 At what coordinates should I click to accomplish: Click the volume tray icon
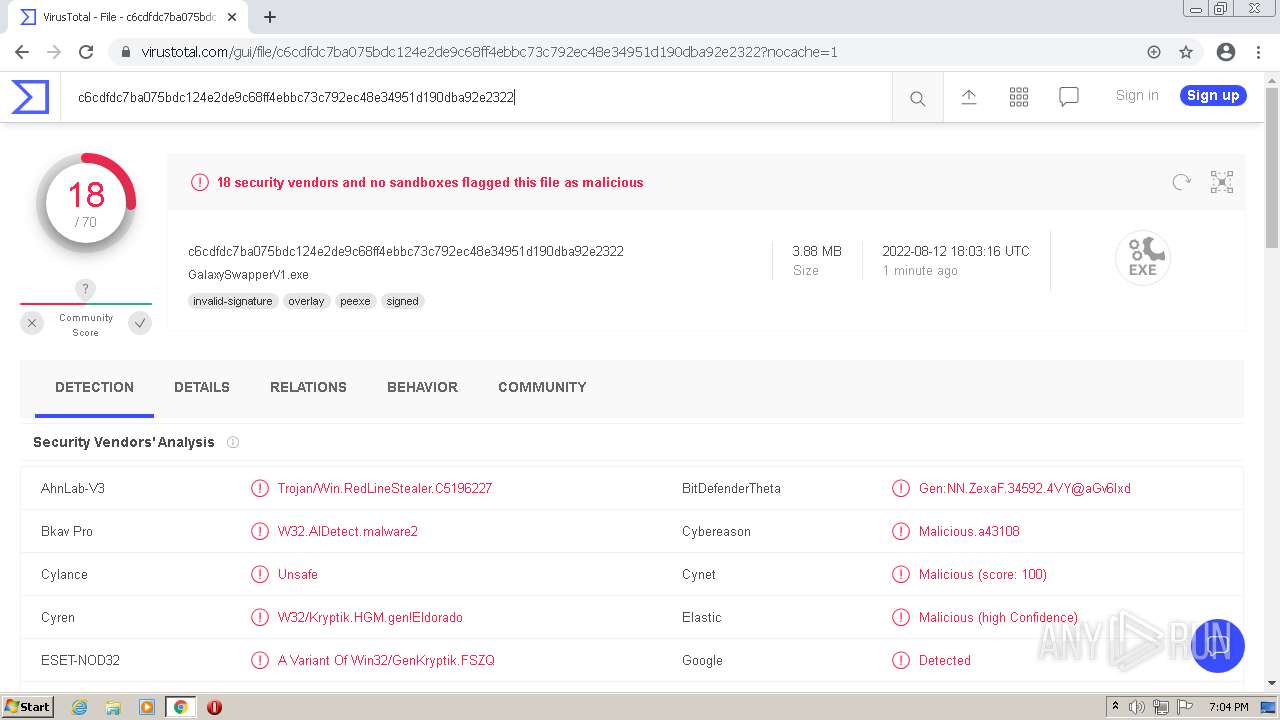coord(1137,707)
